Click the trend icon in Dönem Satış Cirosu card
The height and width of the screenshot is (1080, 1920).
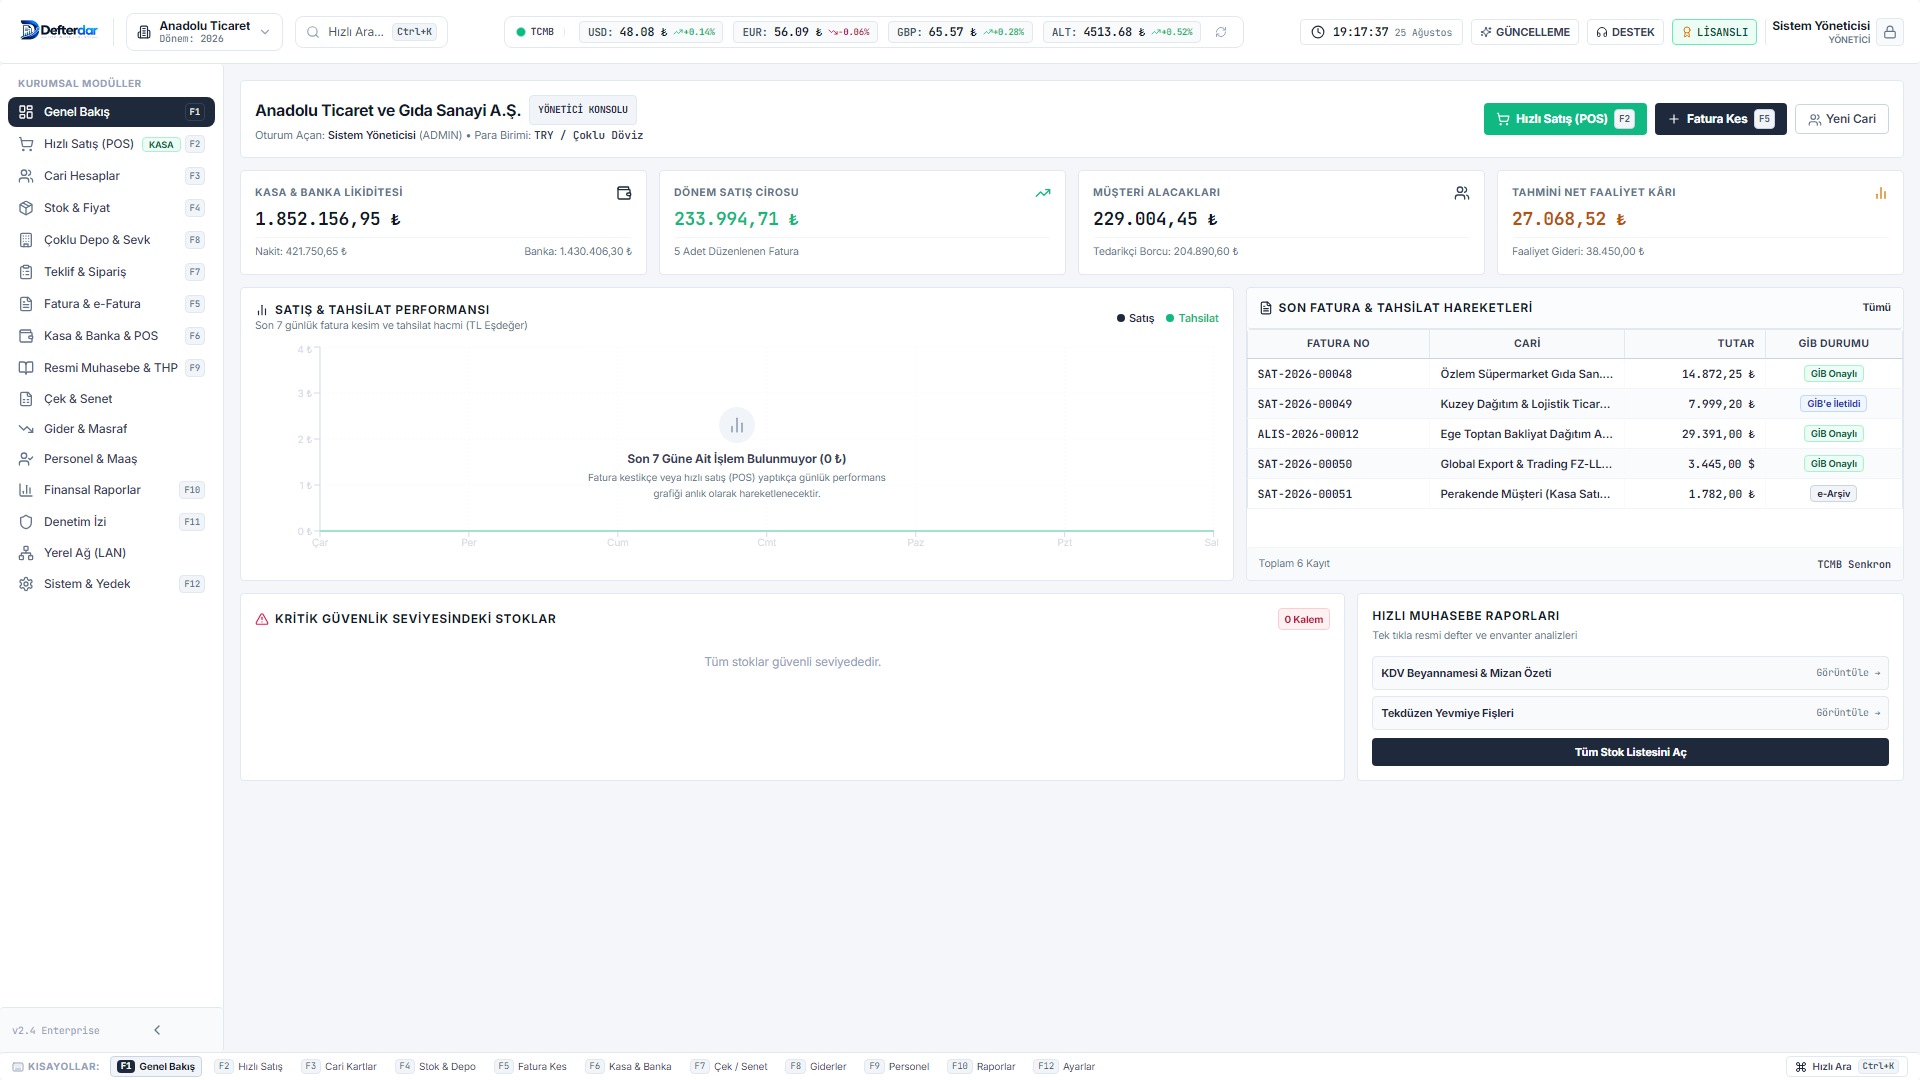coord(1043,193)
